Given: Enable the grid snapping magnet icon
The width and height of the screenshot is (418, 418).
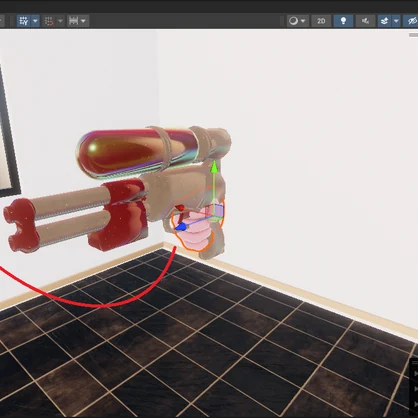Looking at the screenshot, I should 49,21.
